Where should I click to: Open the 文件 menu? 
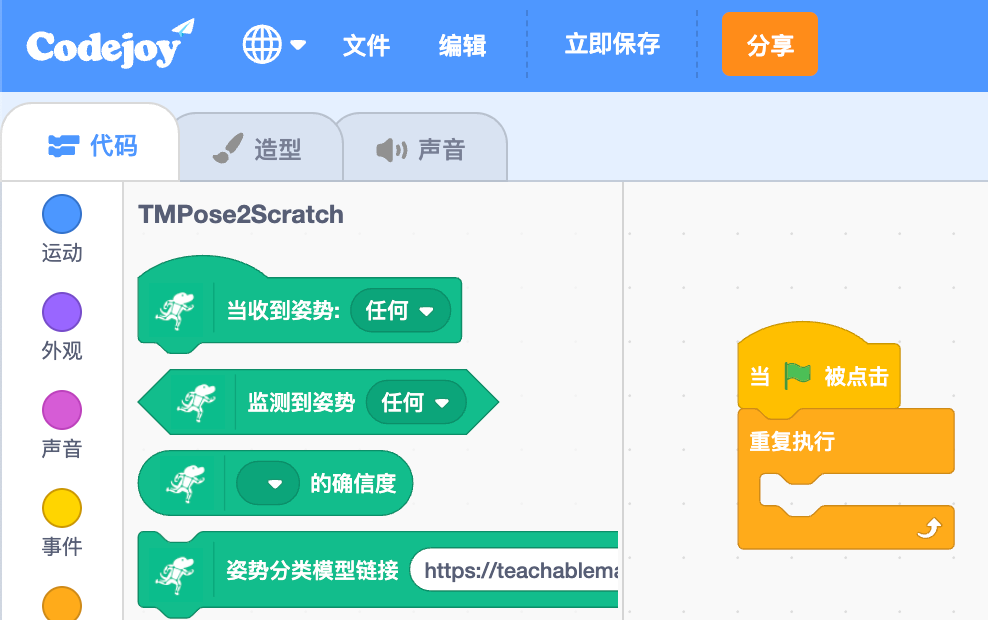tap(366, 45)
